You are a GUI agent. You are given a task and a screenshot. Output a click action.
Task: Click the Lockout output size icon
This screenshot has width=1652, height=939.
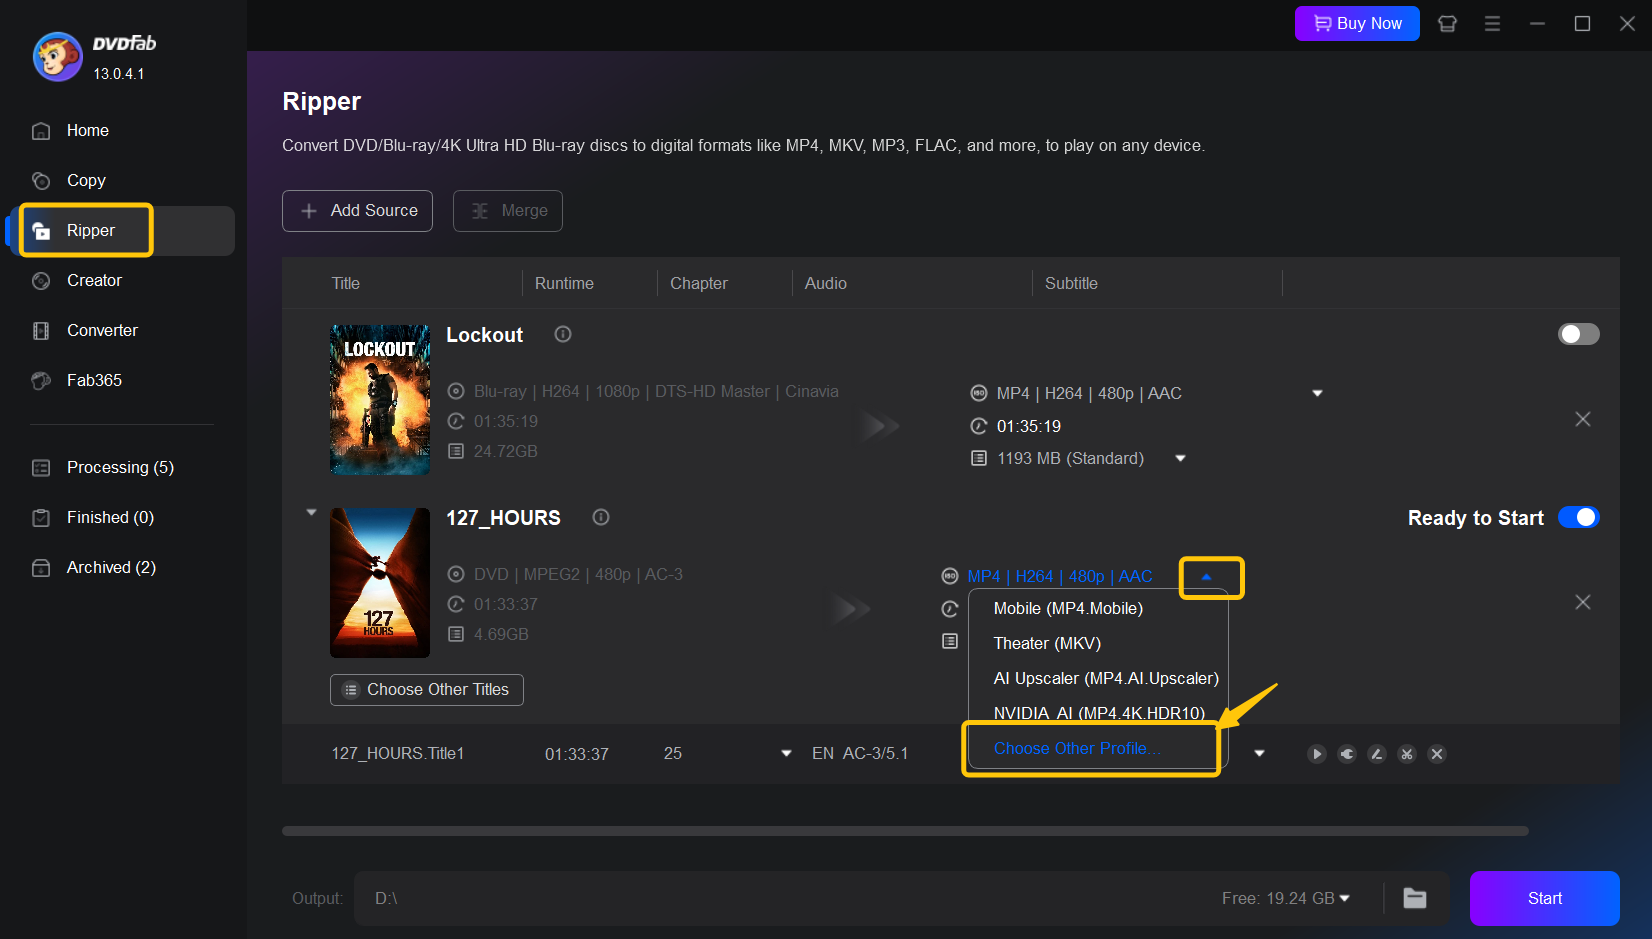[979, 458]
